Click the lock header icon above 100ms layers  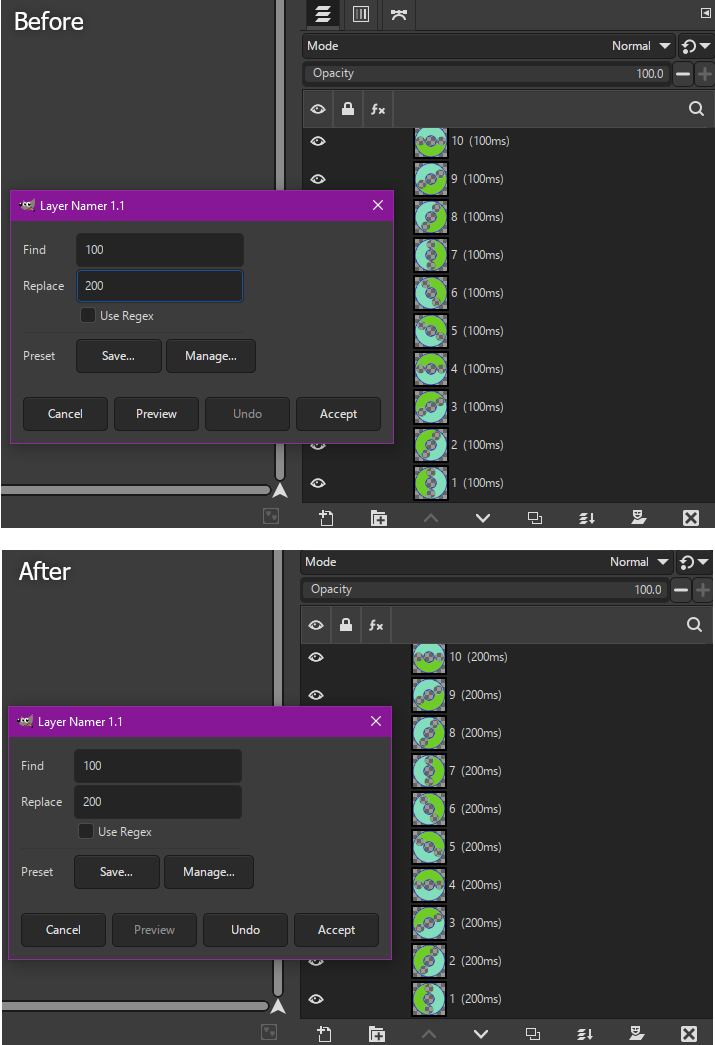(348, 109)
